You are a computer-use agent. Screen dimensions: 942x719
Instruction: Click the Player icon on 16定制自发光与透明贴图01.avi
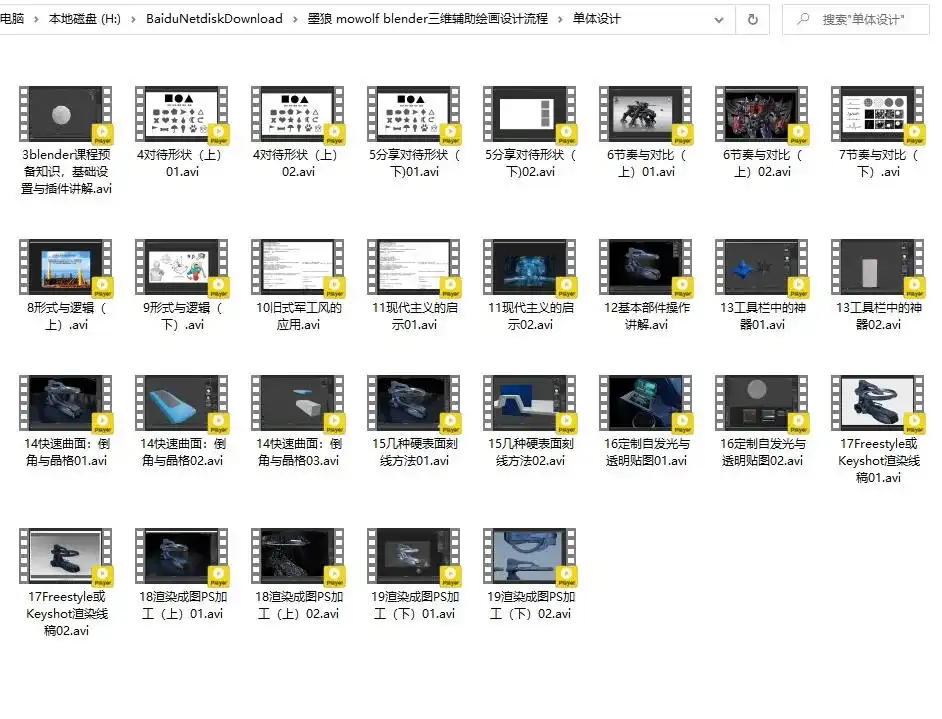pos(682,423)
